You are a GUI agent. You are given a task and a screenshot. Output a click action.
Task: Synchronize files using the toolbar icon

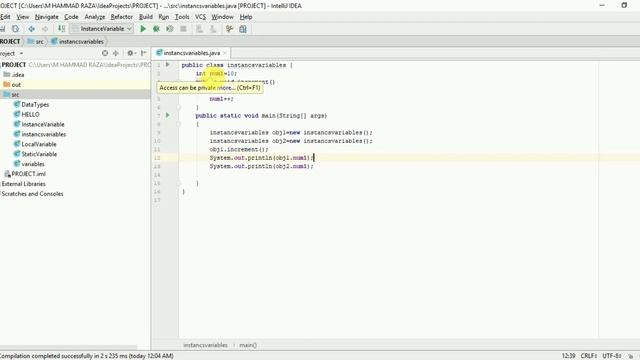coord(16,29)
